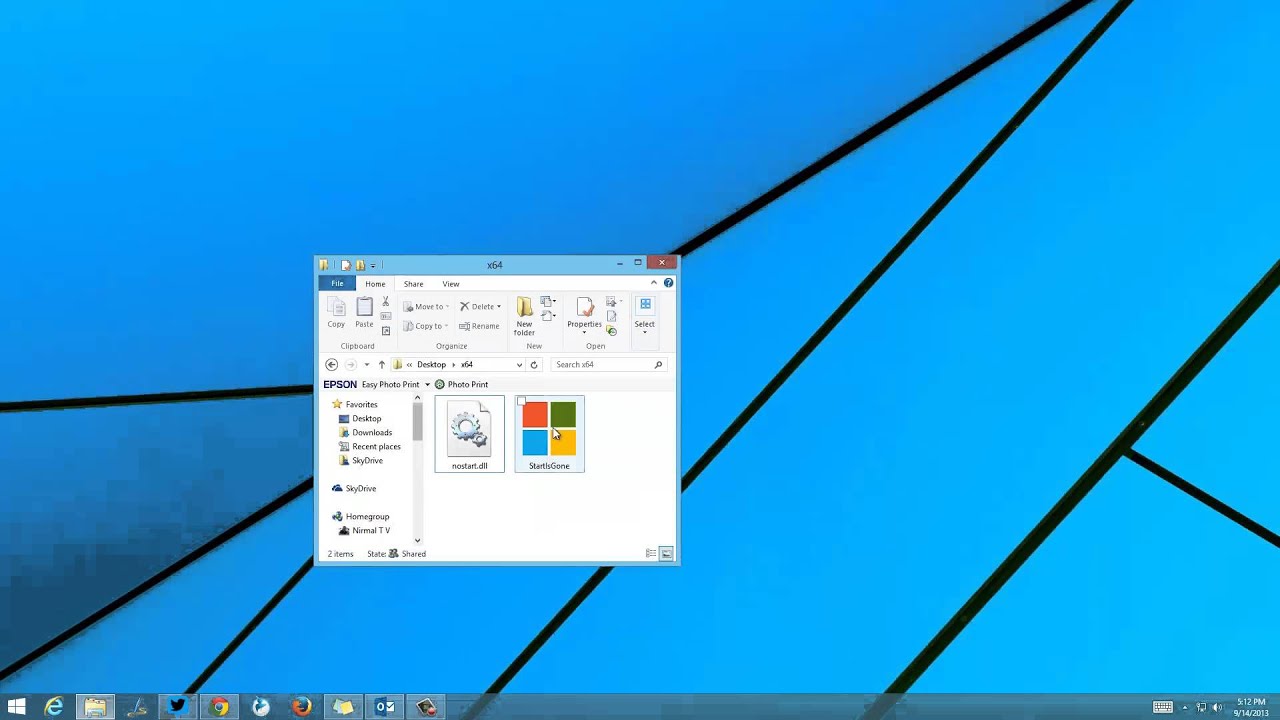The image size is (1280, 720).
Task: Refresh the x64 folder view
Action: (x=534, y=365)
